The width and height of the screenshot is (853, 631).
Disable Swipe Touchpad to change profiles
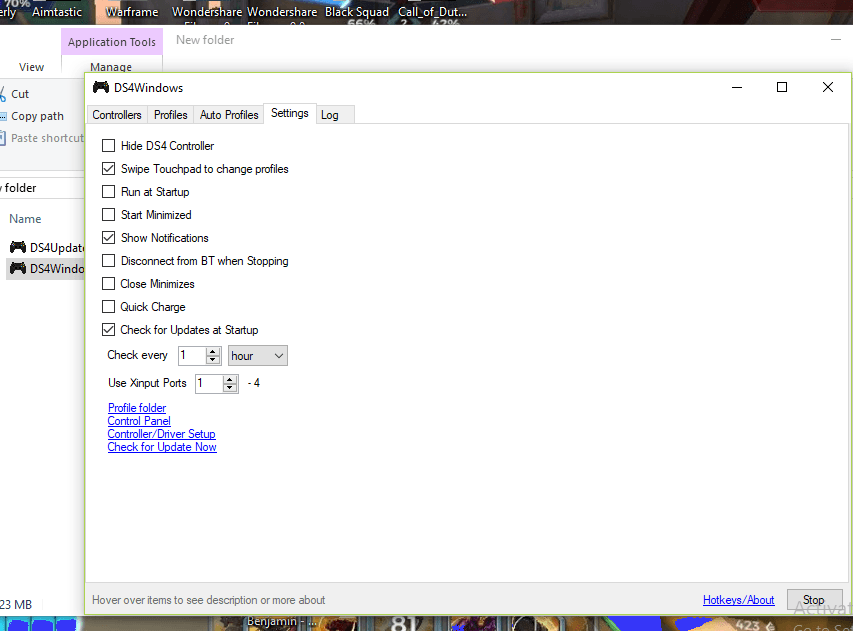point(108,168)
